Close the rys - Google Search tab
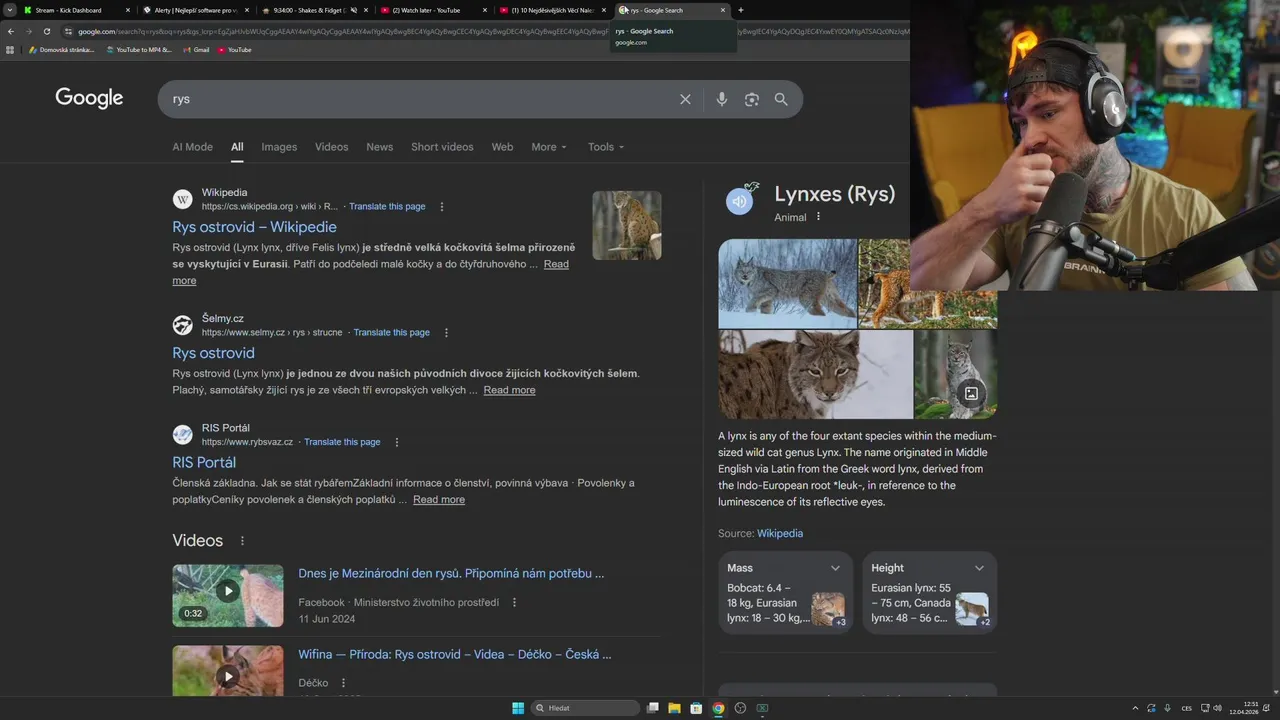 pos(723,10)
